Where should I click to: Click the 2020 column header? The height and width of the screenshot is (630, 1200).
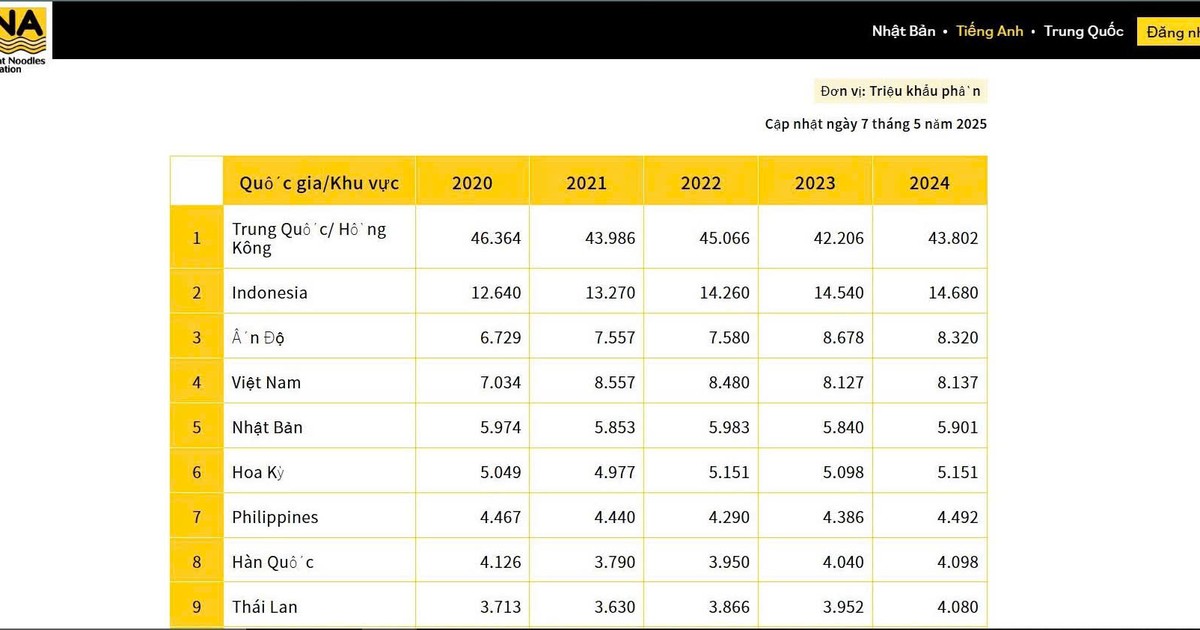[472, 183]
